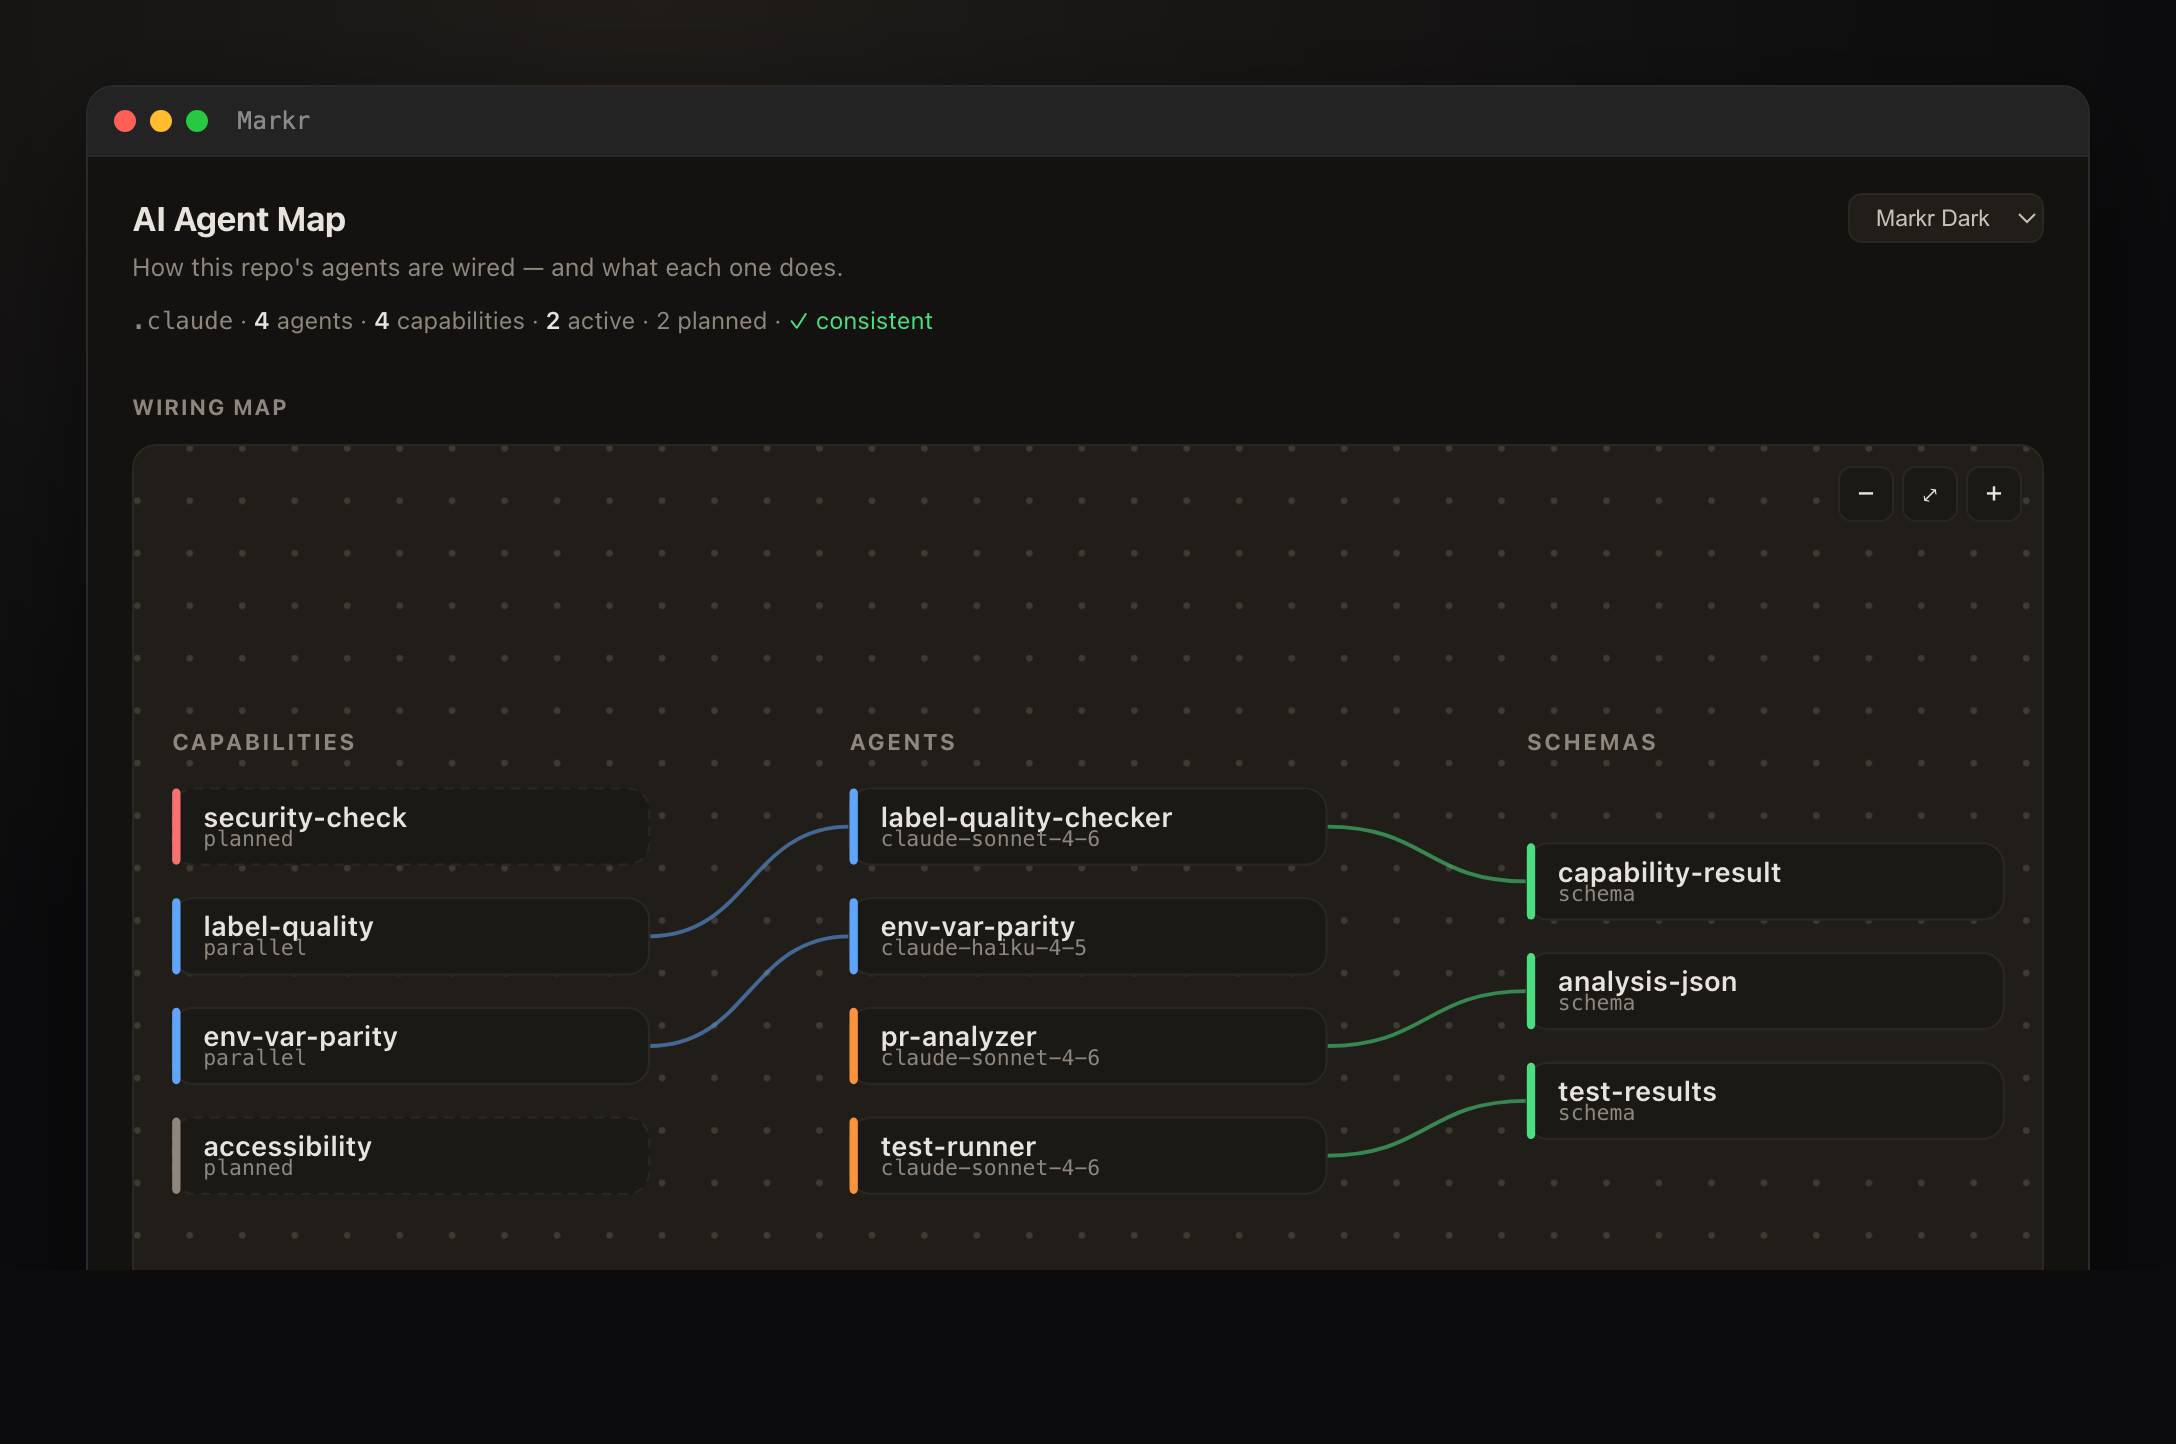The height and width of the screenshot is (1444, 2176).
Task: Click the AGENTS column header
Action: point(903,742)
